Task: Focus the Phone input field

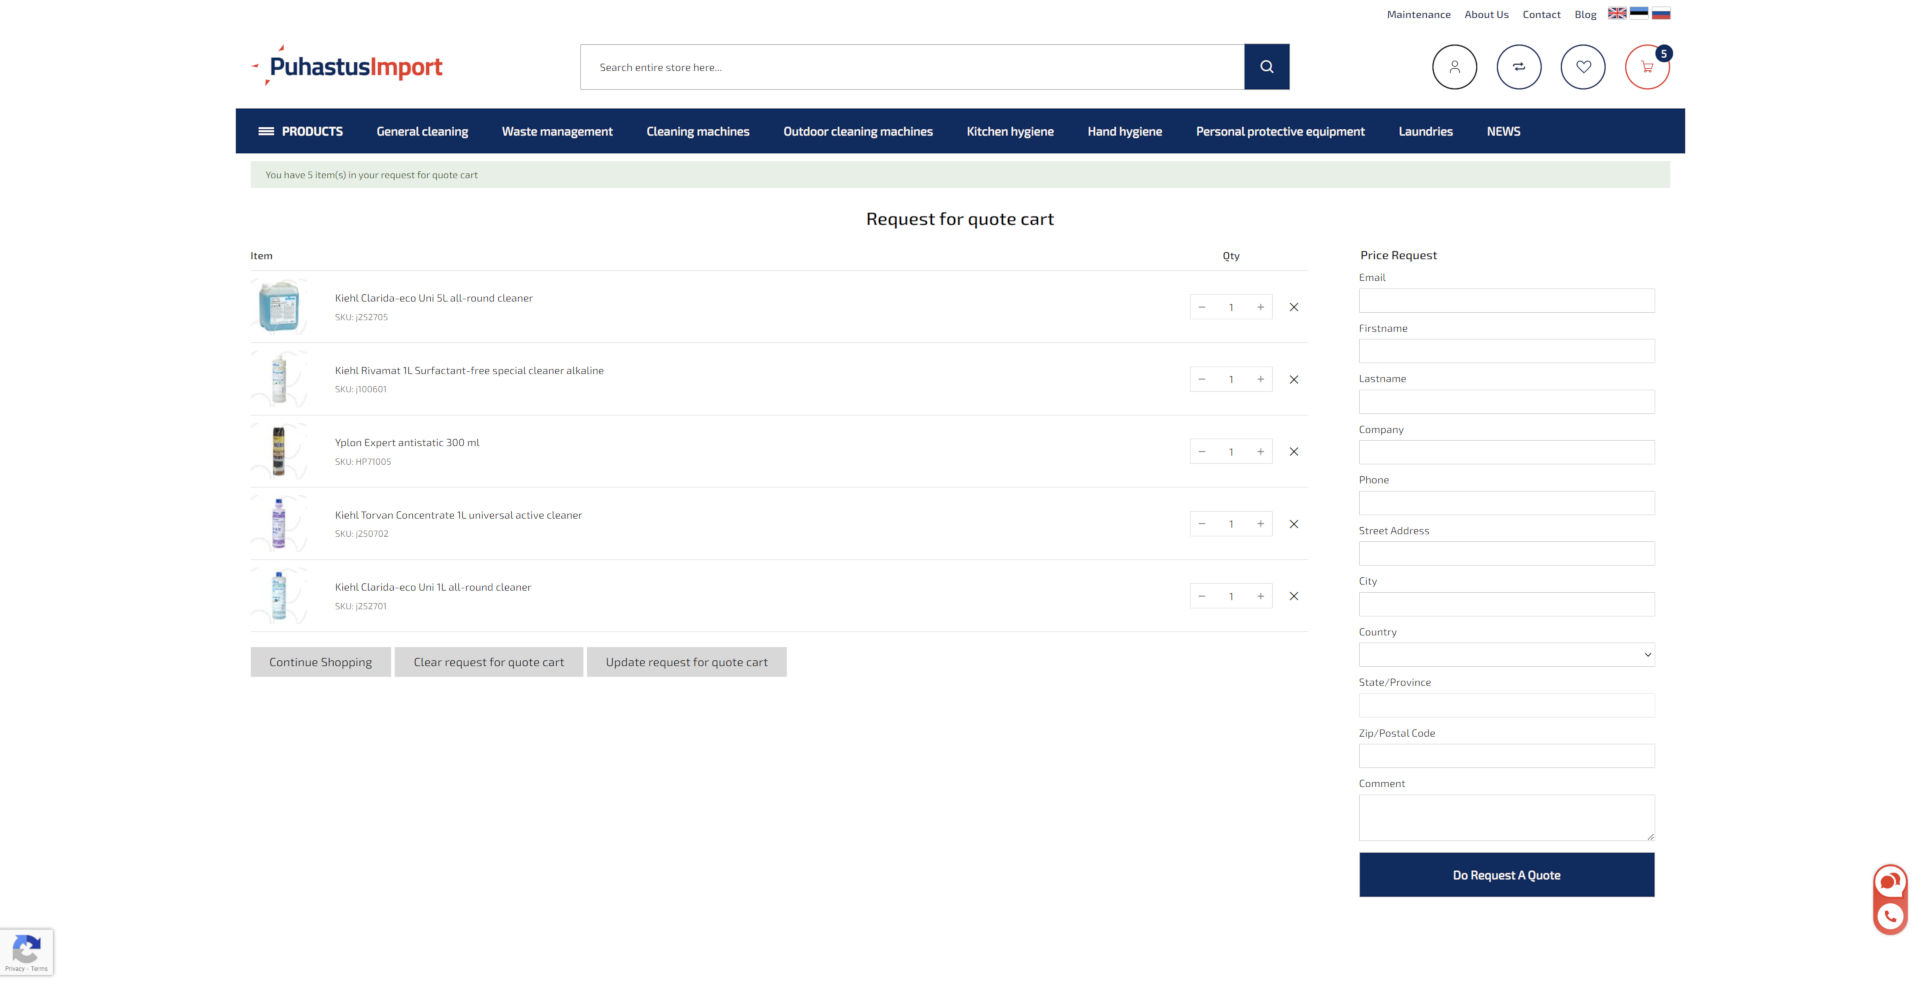Action: (x=1506, y=503)
